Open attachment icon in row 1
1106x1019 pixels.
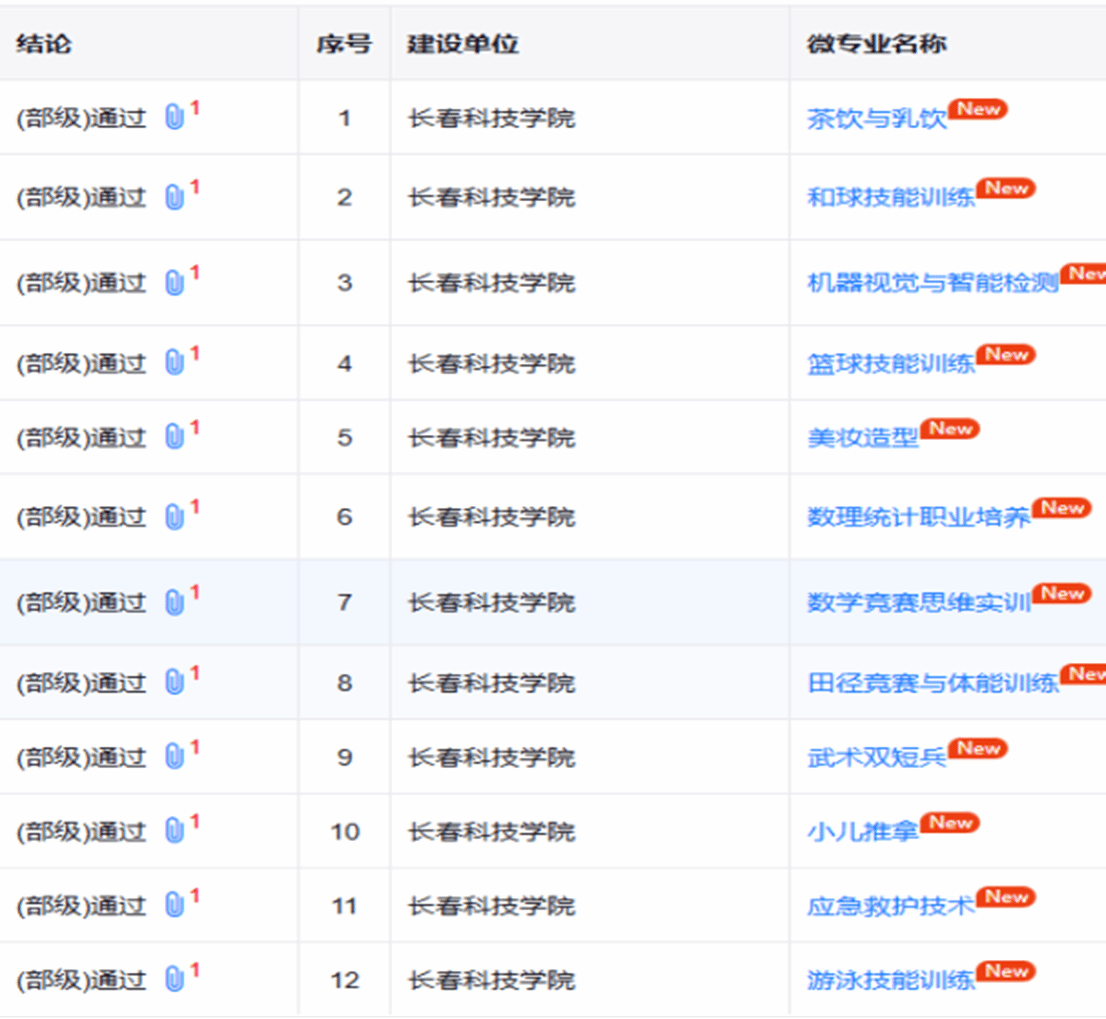[x=174, y=117]
